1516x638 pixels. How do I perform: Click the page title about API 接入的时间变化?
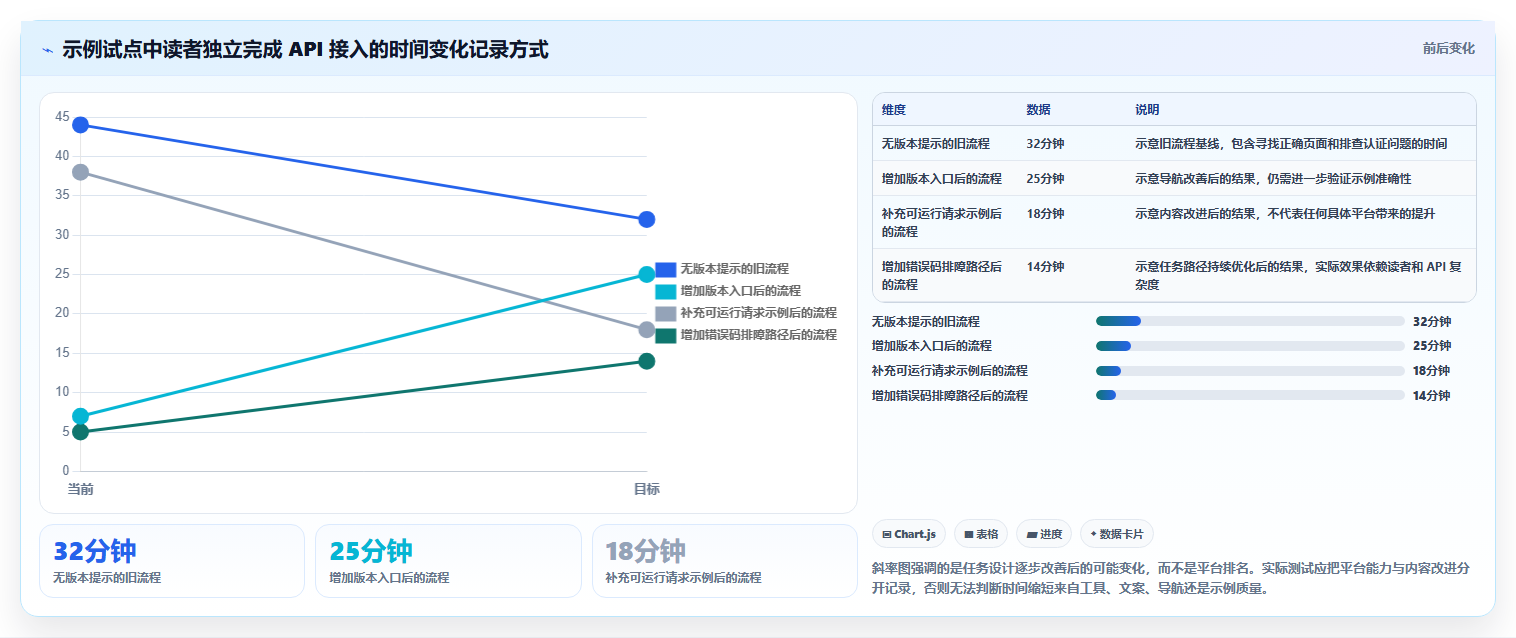(305, 49)
